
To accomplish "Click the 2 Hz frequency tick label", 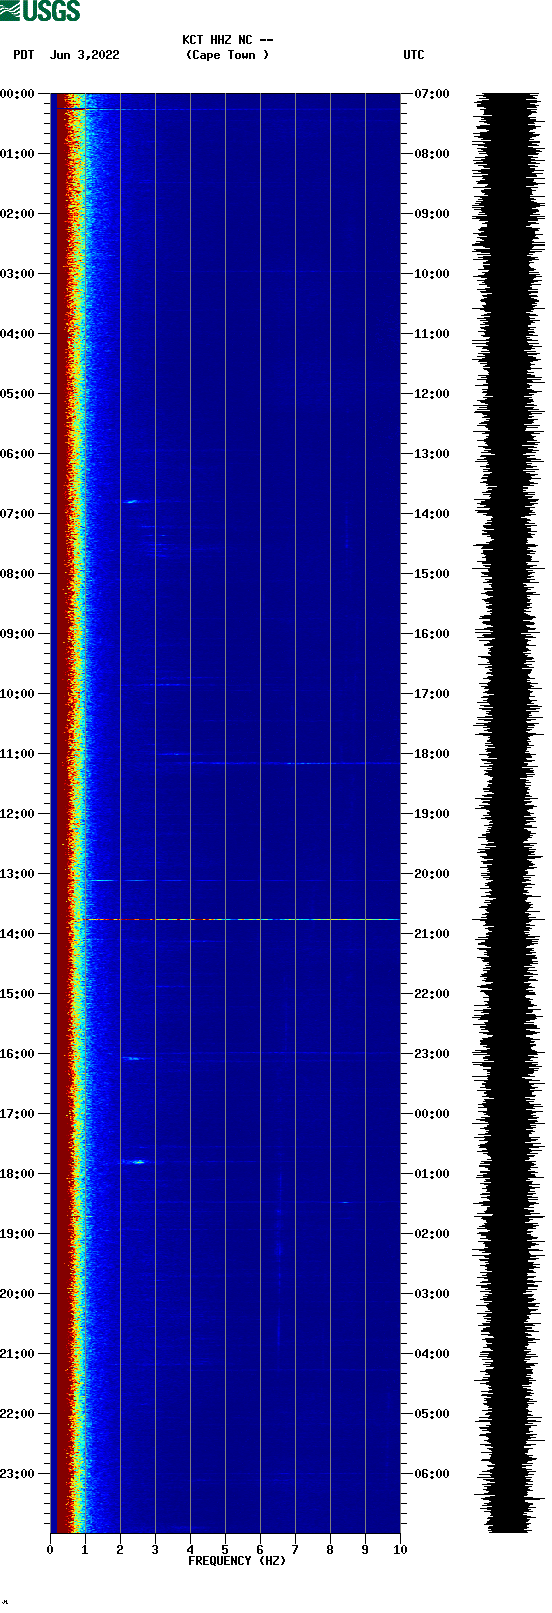I will click(120, 1550).
